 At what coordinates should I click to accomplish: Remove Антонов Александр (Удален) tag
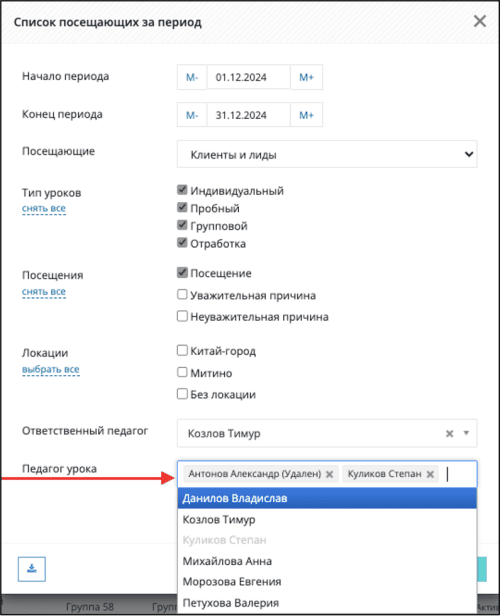330,474
